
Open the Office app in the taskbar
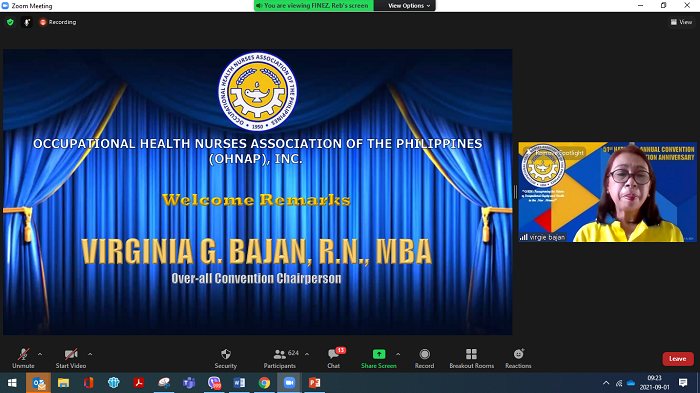[x=88, y=383]
